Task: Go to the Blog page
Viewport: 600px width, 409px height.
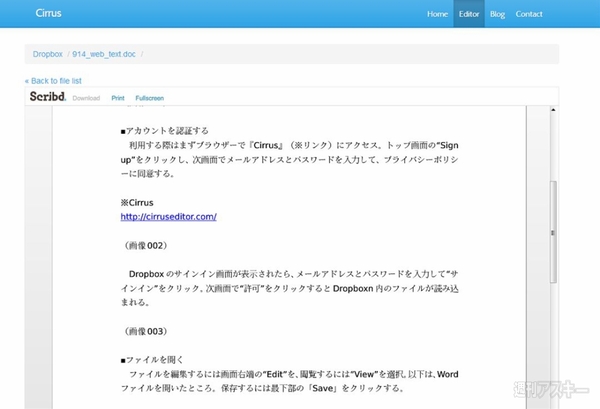Action: [497, 14]
